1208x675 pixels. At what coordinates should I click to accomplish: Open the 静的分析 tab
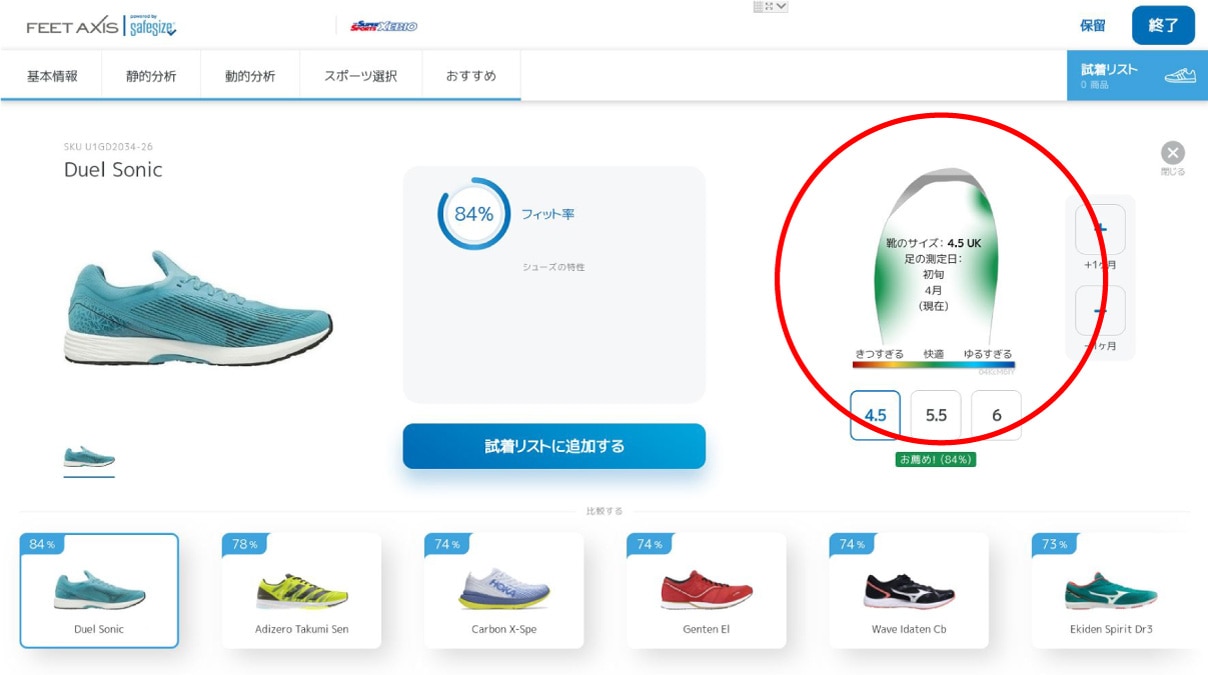tap(151, 76)
